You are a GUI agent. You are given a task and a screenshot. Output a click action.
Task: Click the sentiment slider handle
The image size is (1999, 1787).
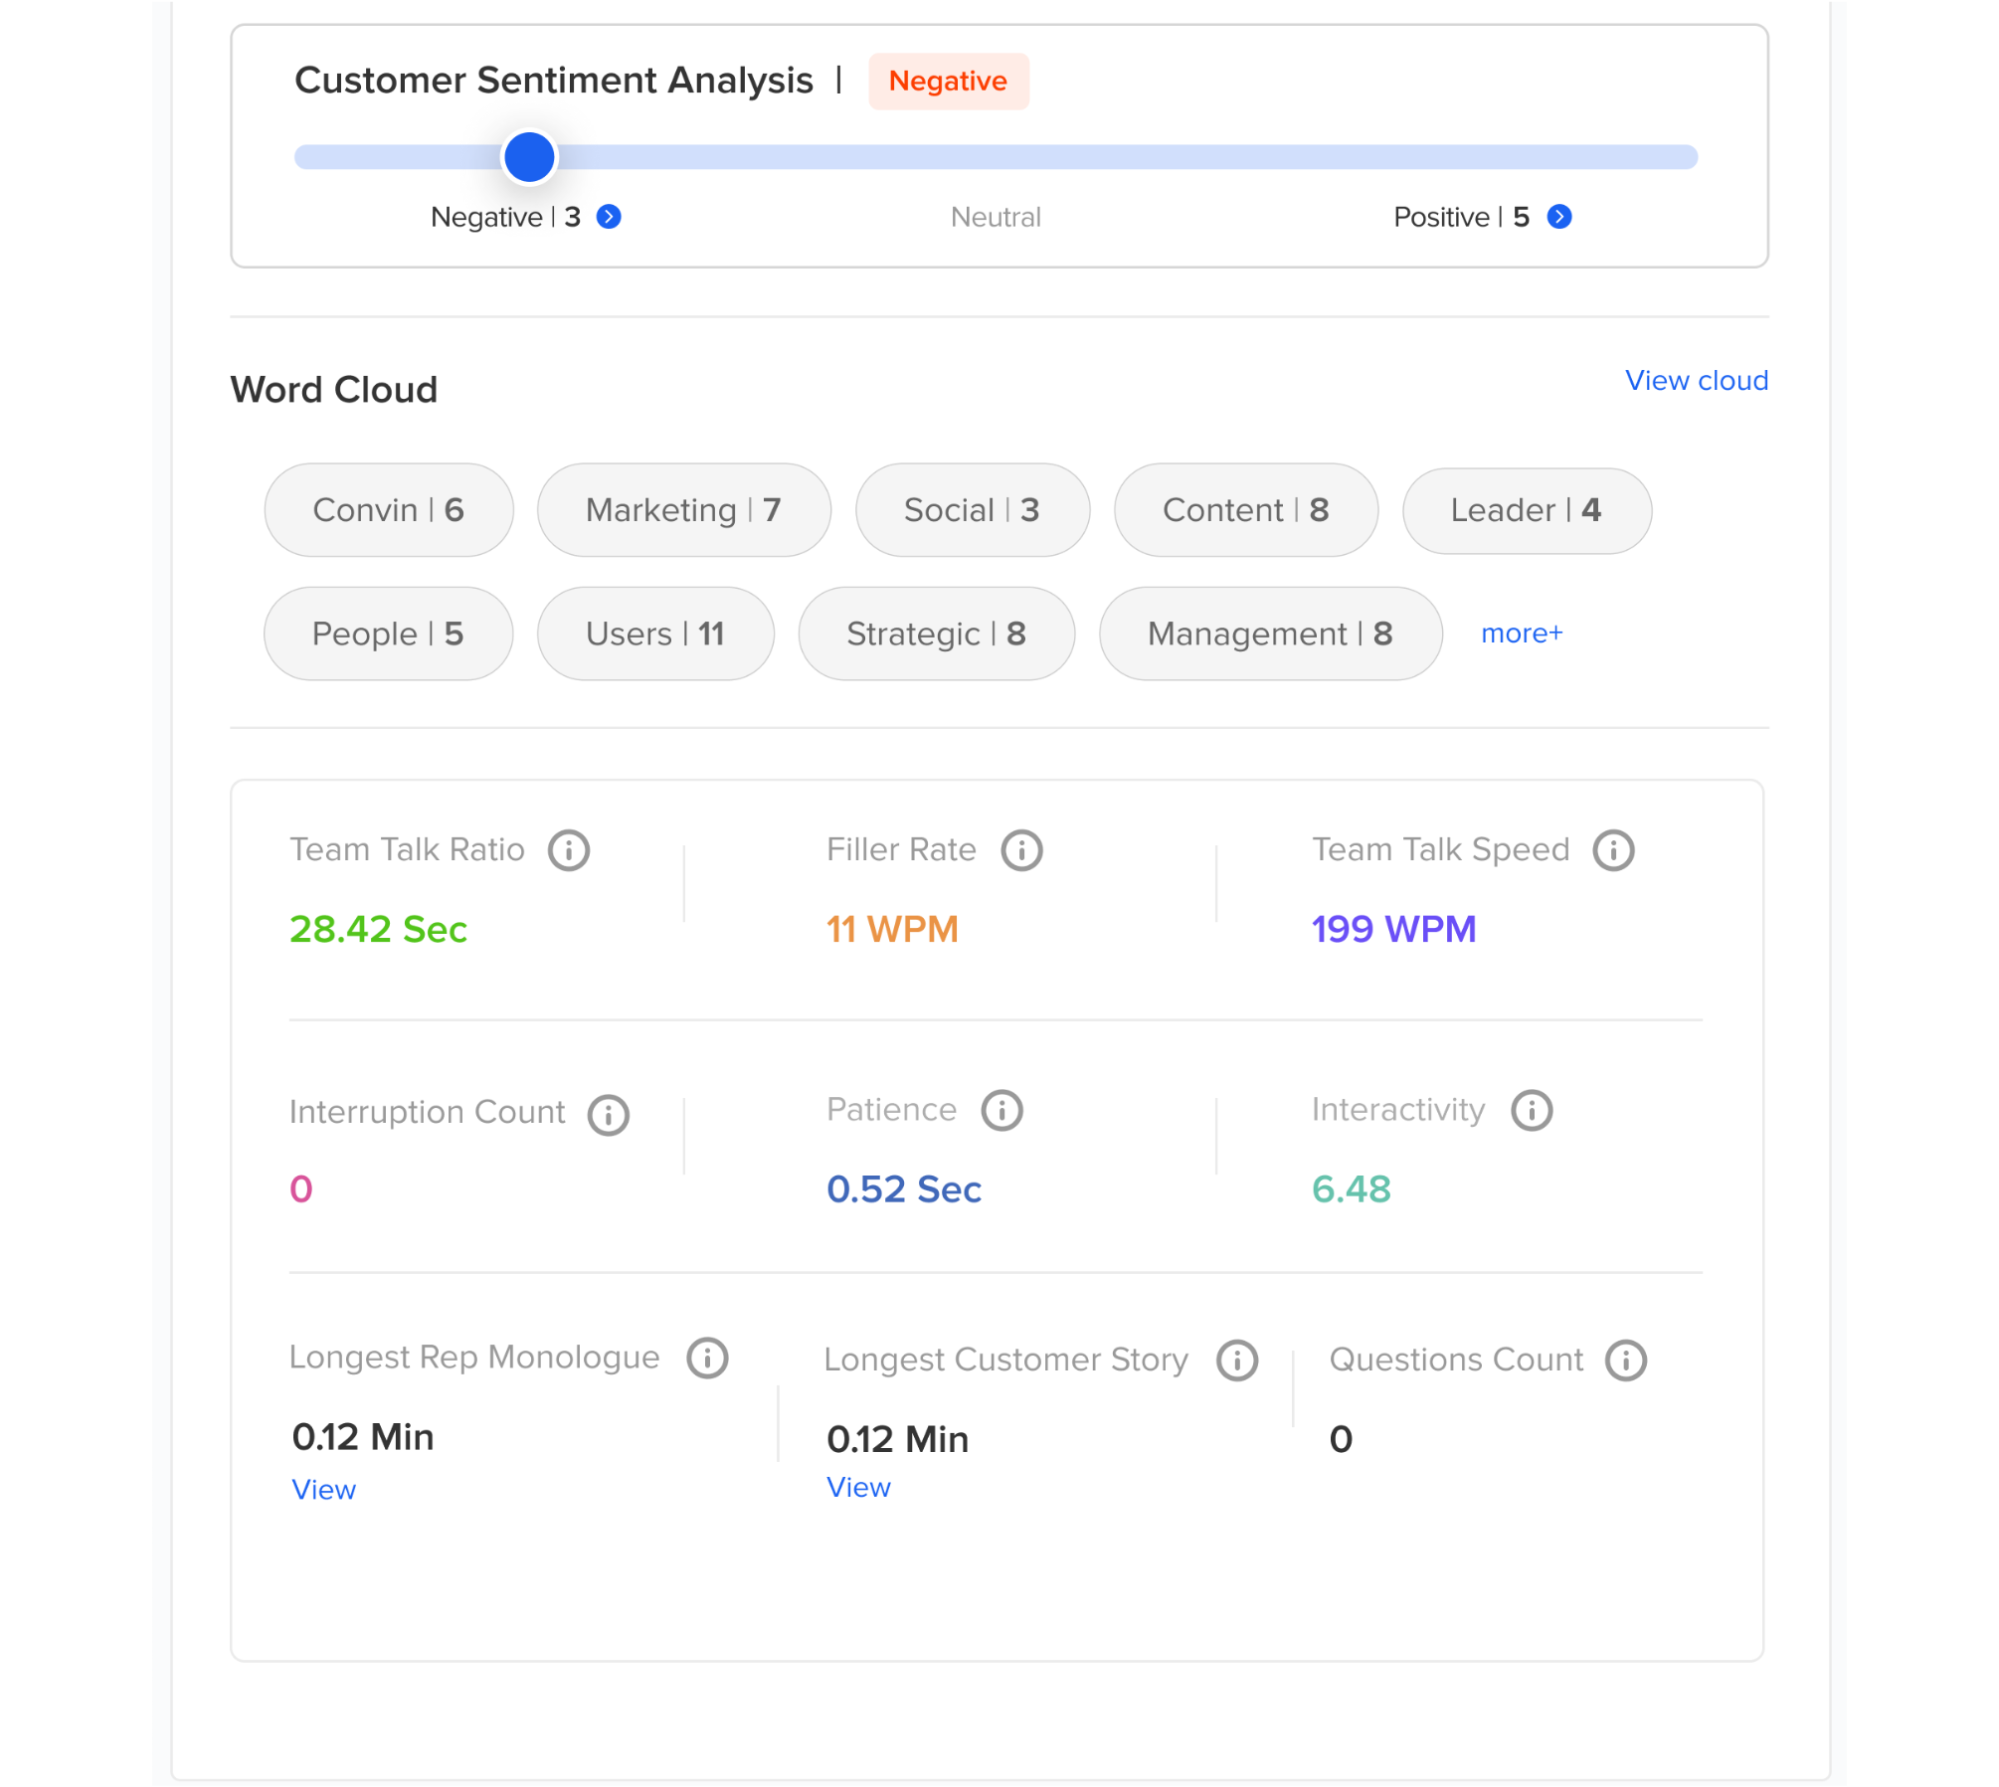(528, 156)
